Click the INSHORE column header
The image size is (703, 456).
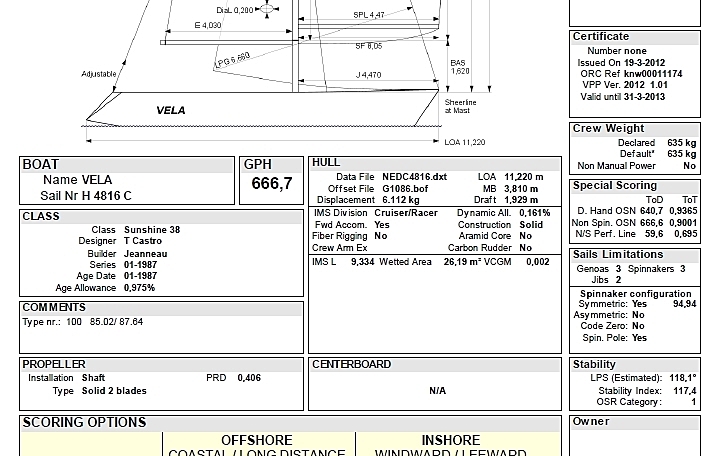coord(451,440)
